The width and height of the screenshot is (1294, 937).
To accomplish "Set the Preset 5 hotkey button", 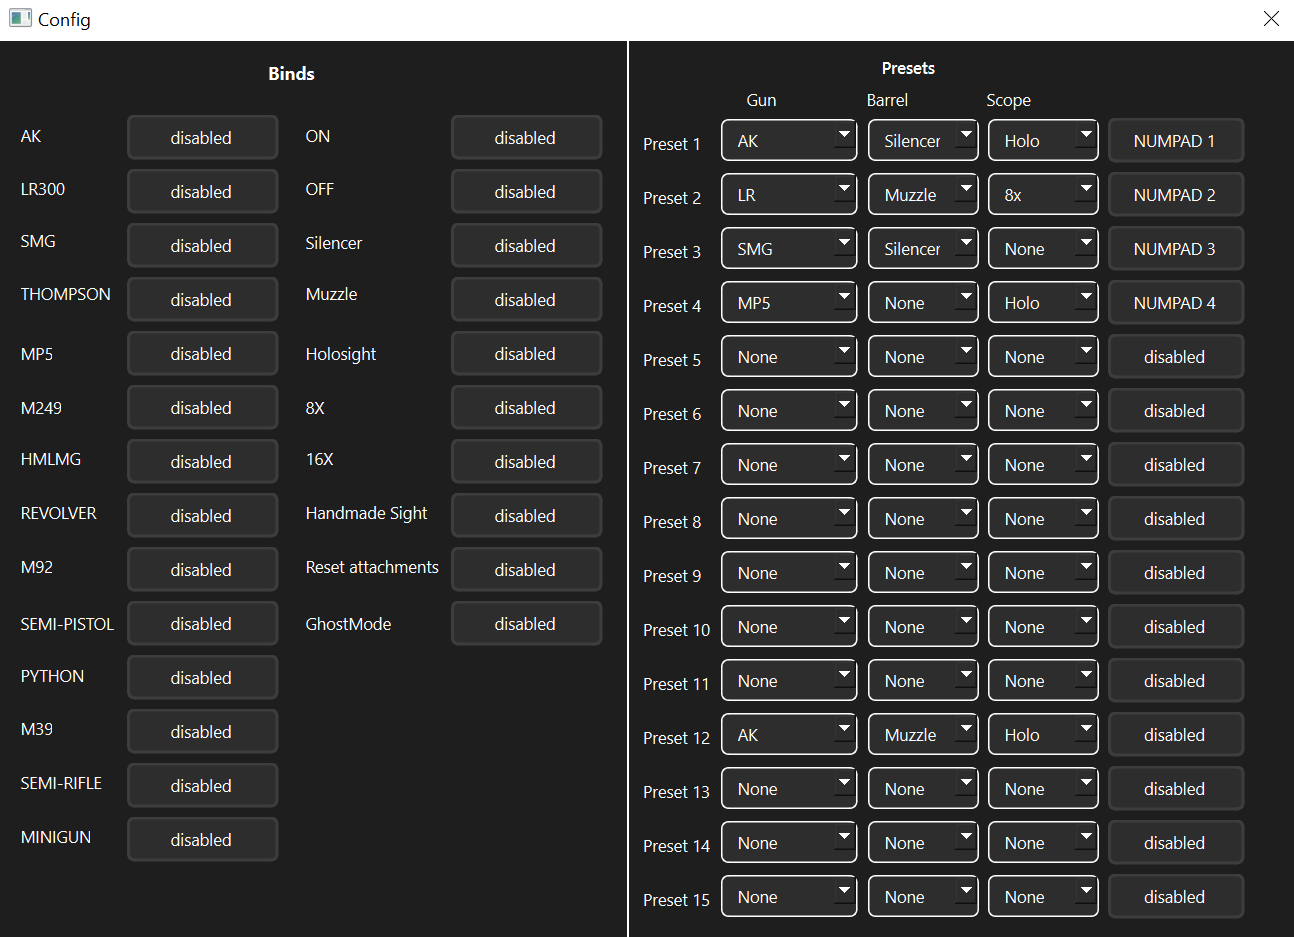I will (1176, 356).
